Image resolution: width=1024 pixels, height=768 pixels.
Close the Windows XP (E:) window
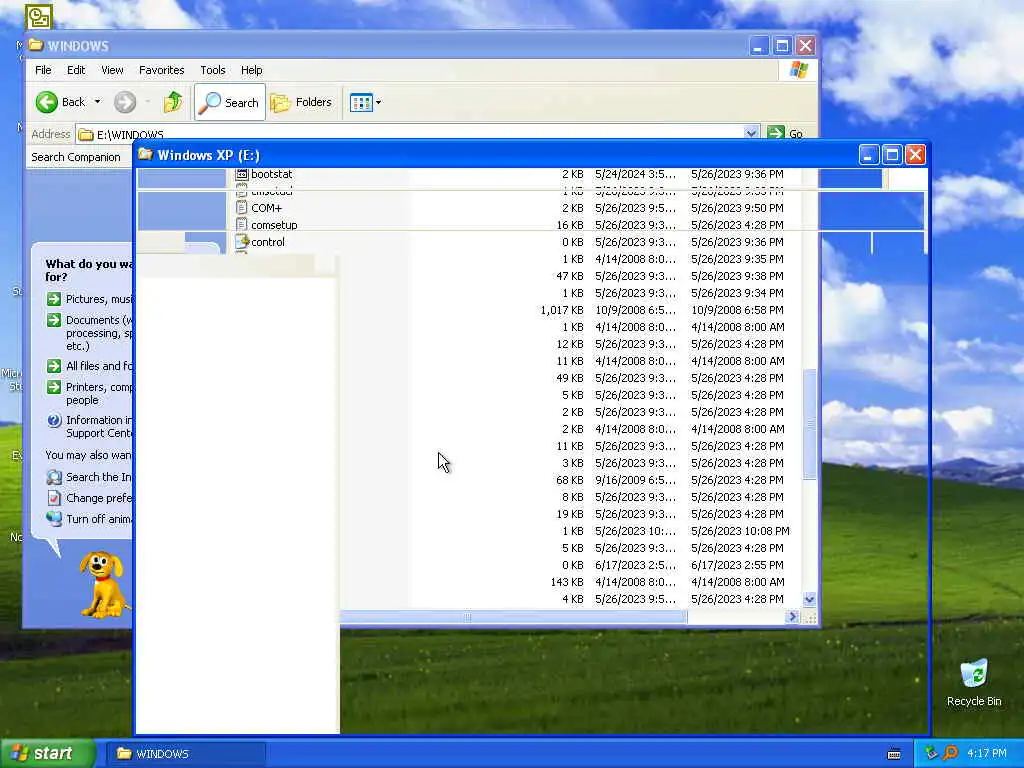pos(915,155)
